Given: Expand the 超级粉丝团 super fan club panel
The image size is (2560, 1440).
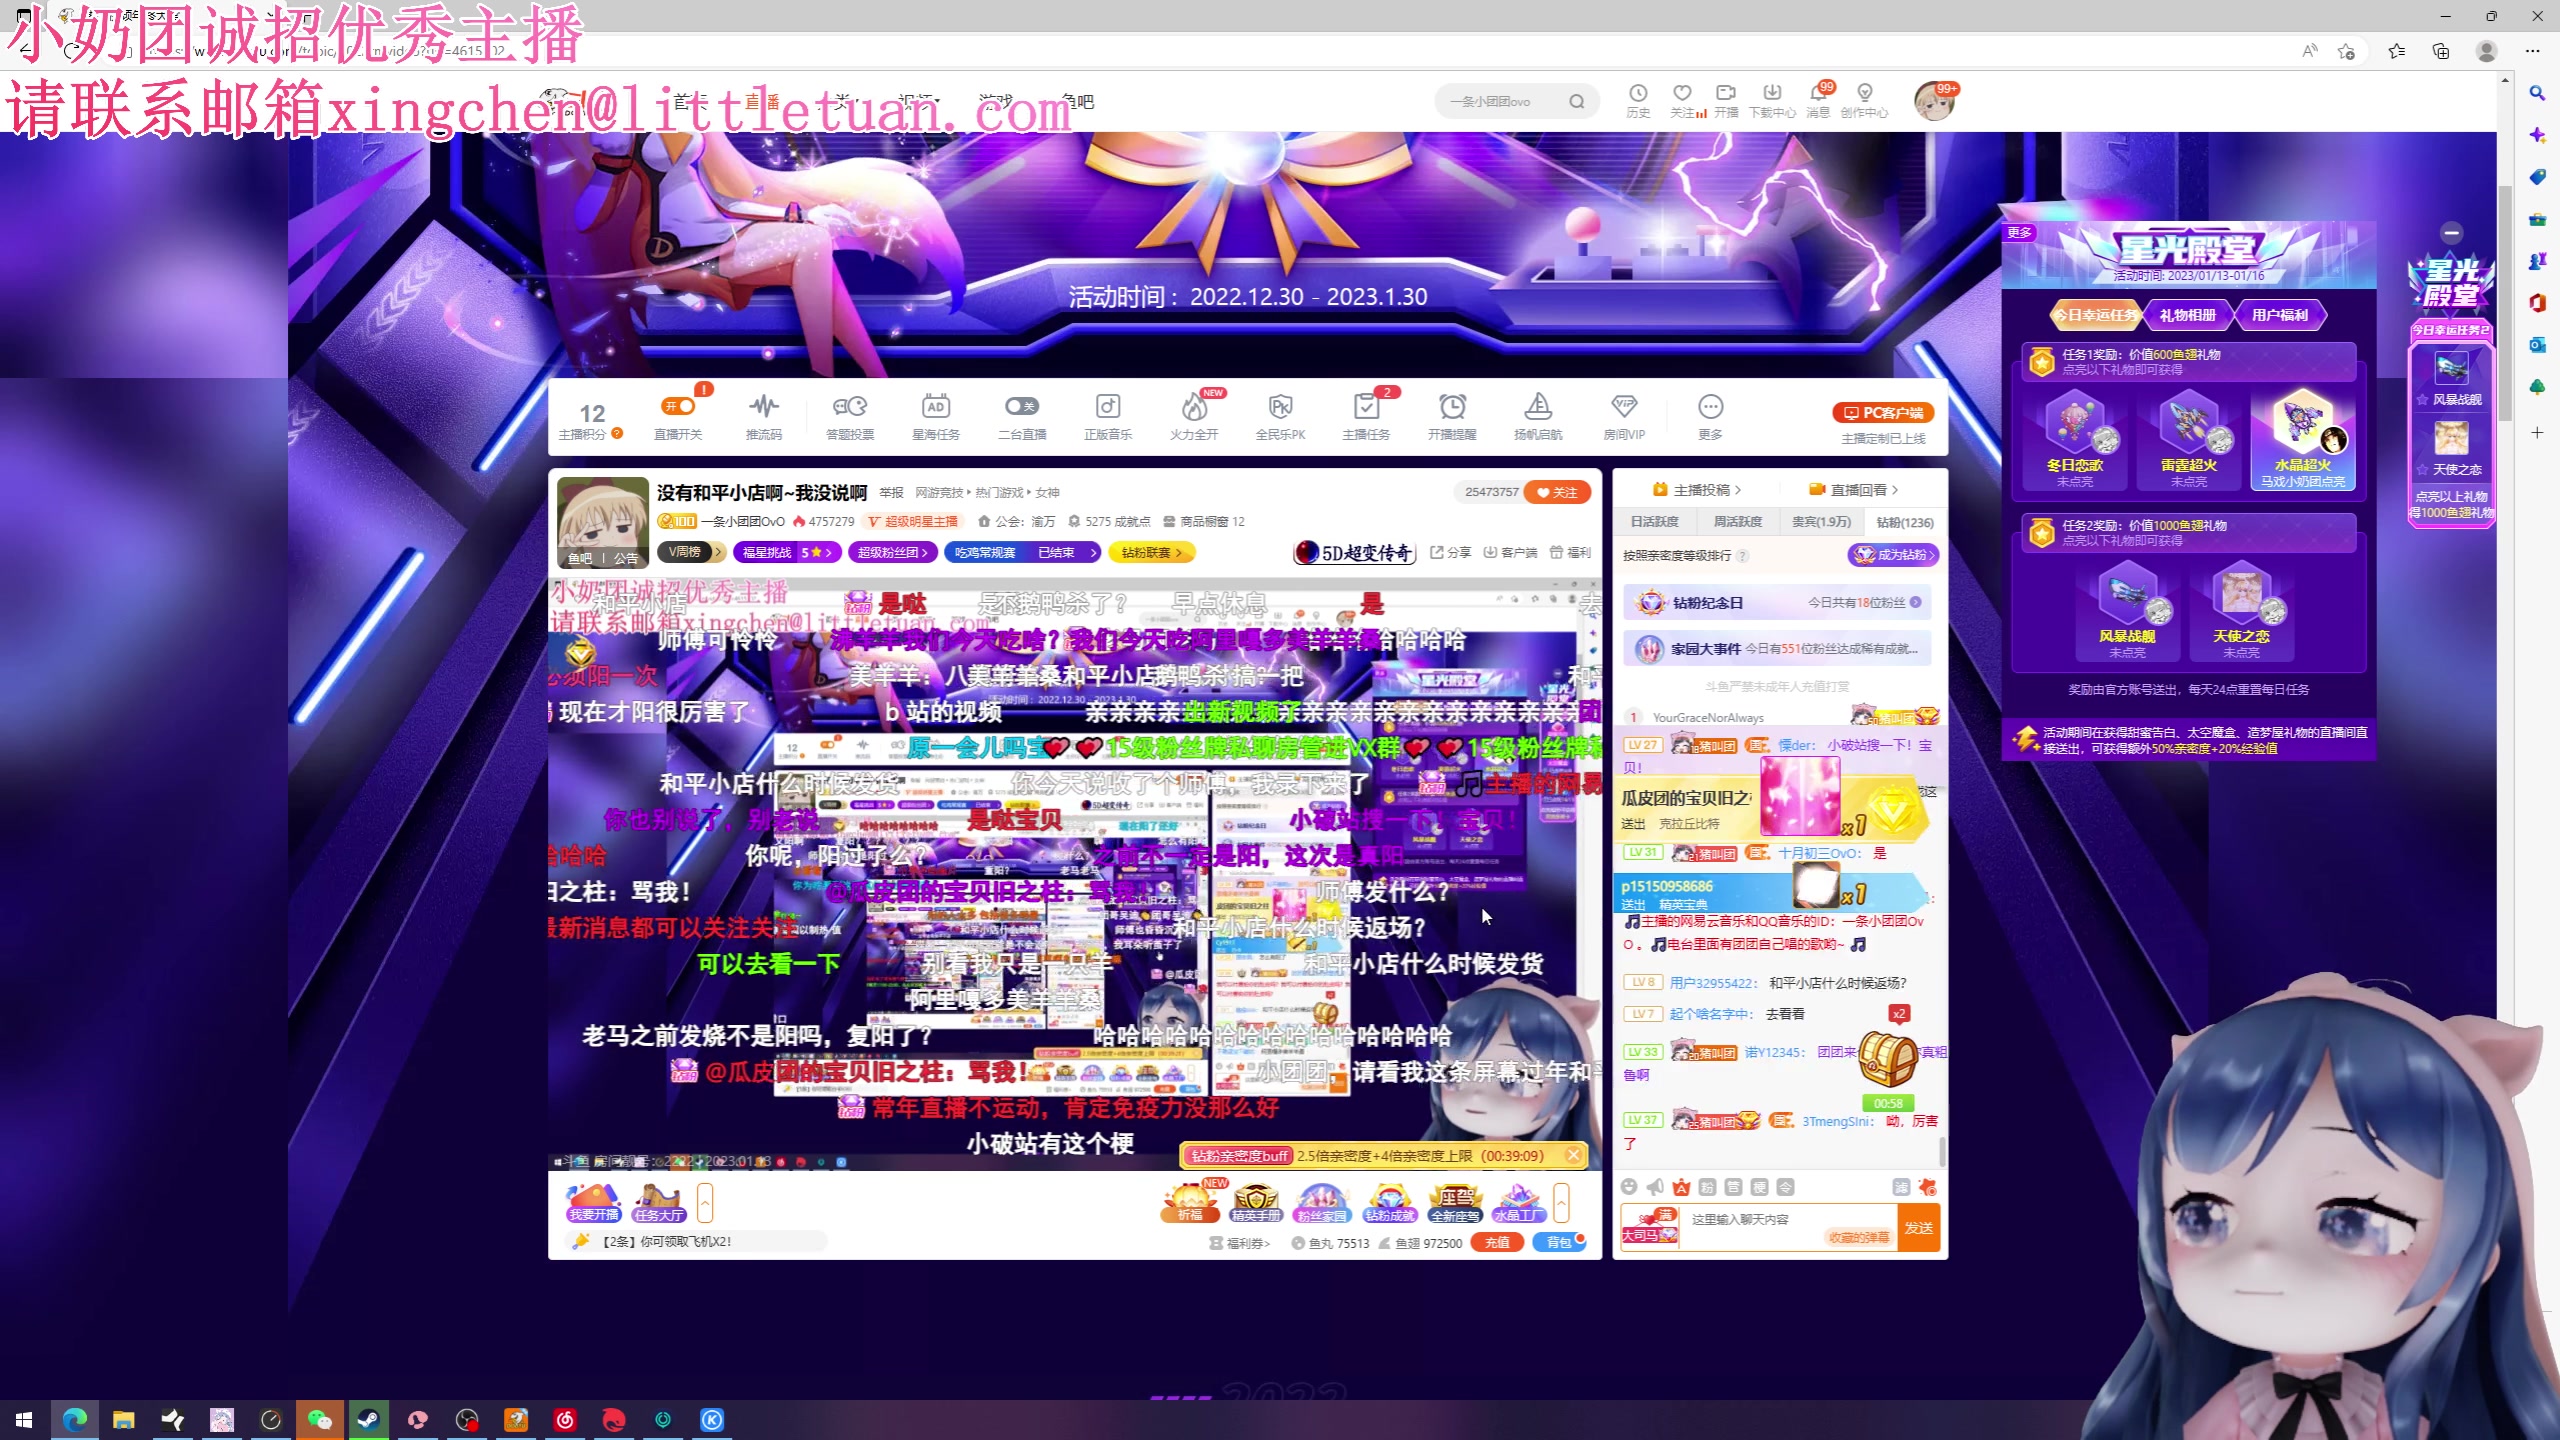Looking at the screenshot, I should tap(893, 552).
